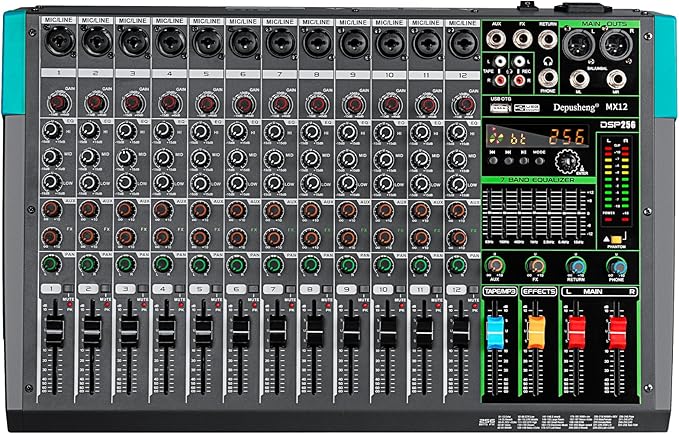Click the 1kHz equalizer band slider
This screenshot has height=434, width=679.
coord(536,214)
